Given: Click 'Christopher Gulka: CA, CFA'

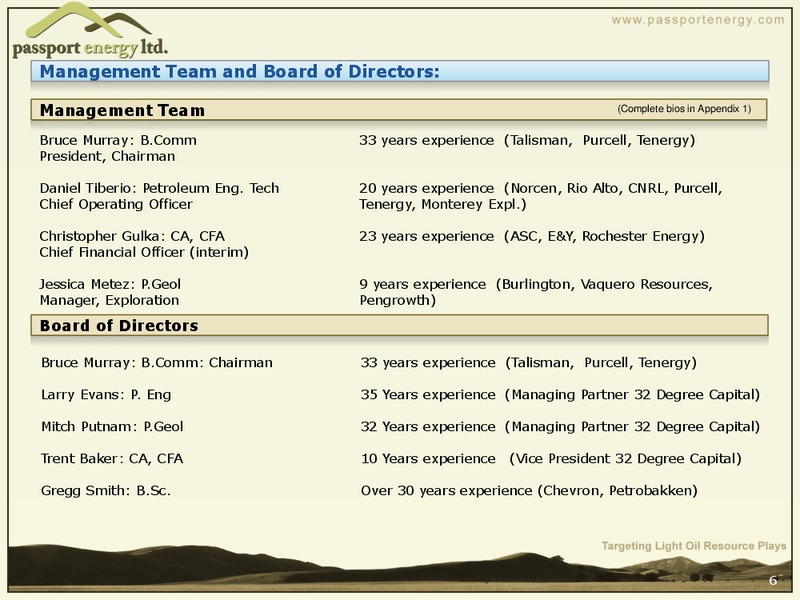Looking at the screenshot, I should [x=132, y=236].
